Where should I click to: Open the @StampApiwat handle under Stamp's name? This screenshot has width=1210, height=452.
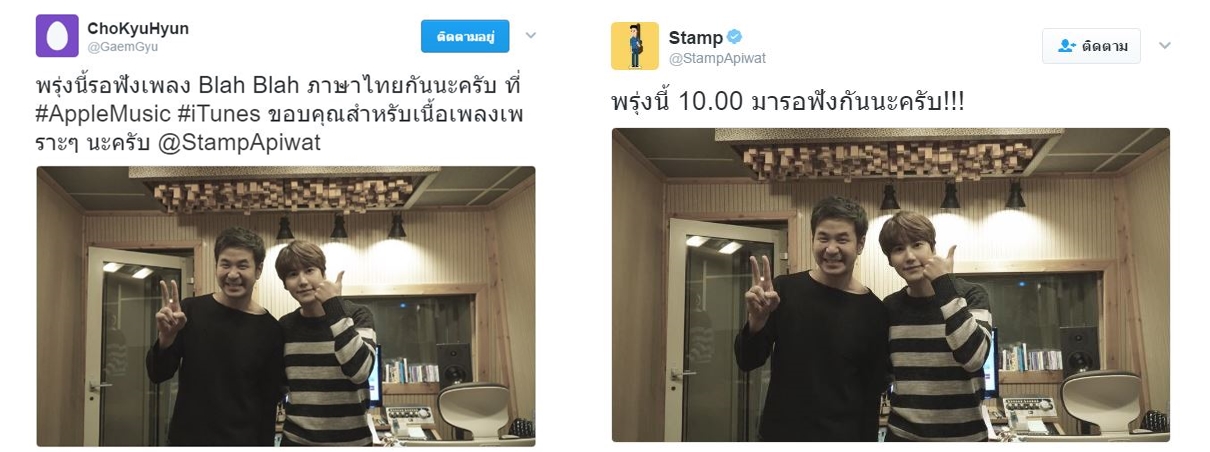coord(717,58)
